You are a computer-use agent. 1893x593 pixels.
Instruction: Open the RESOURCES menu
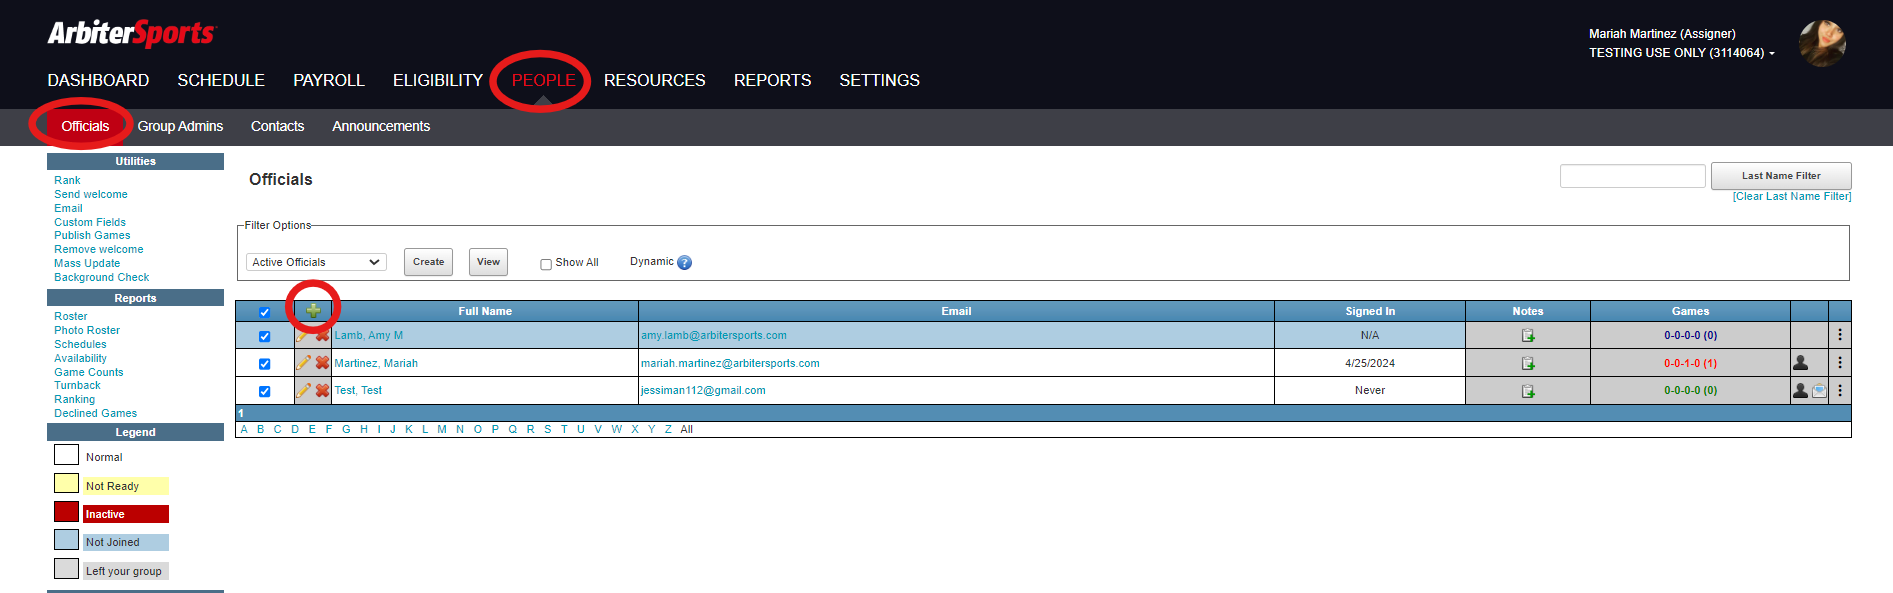655,80
